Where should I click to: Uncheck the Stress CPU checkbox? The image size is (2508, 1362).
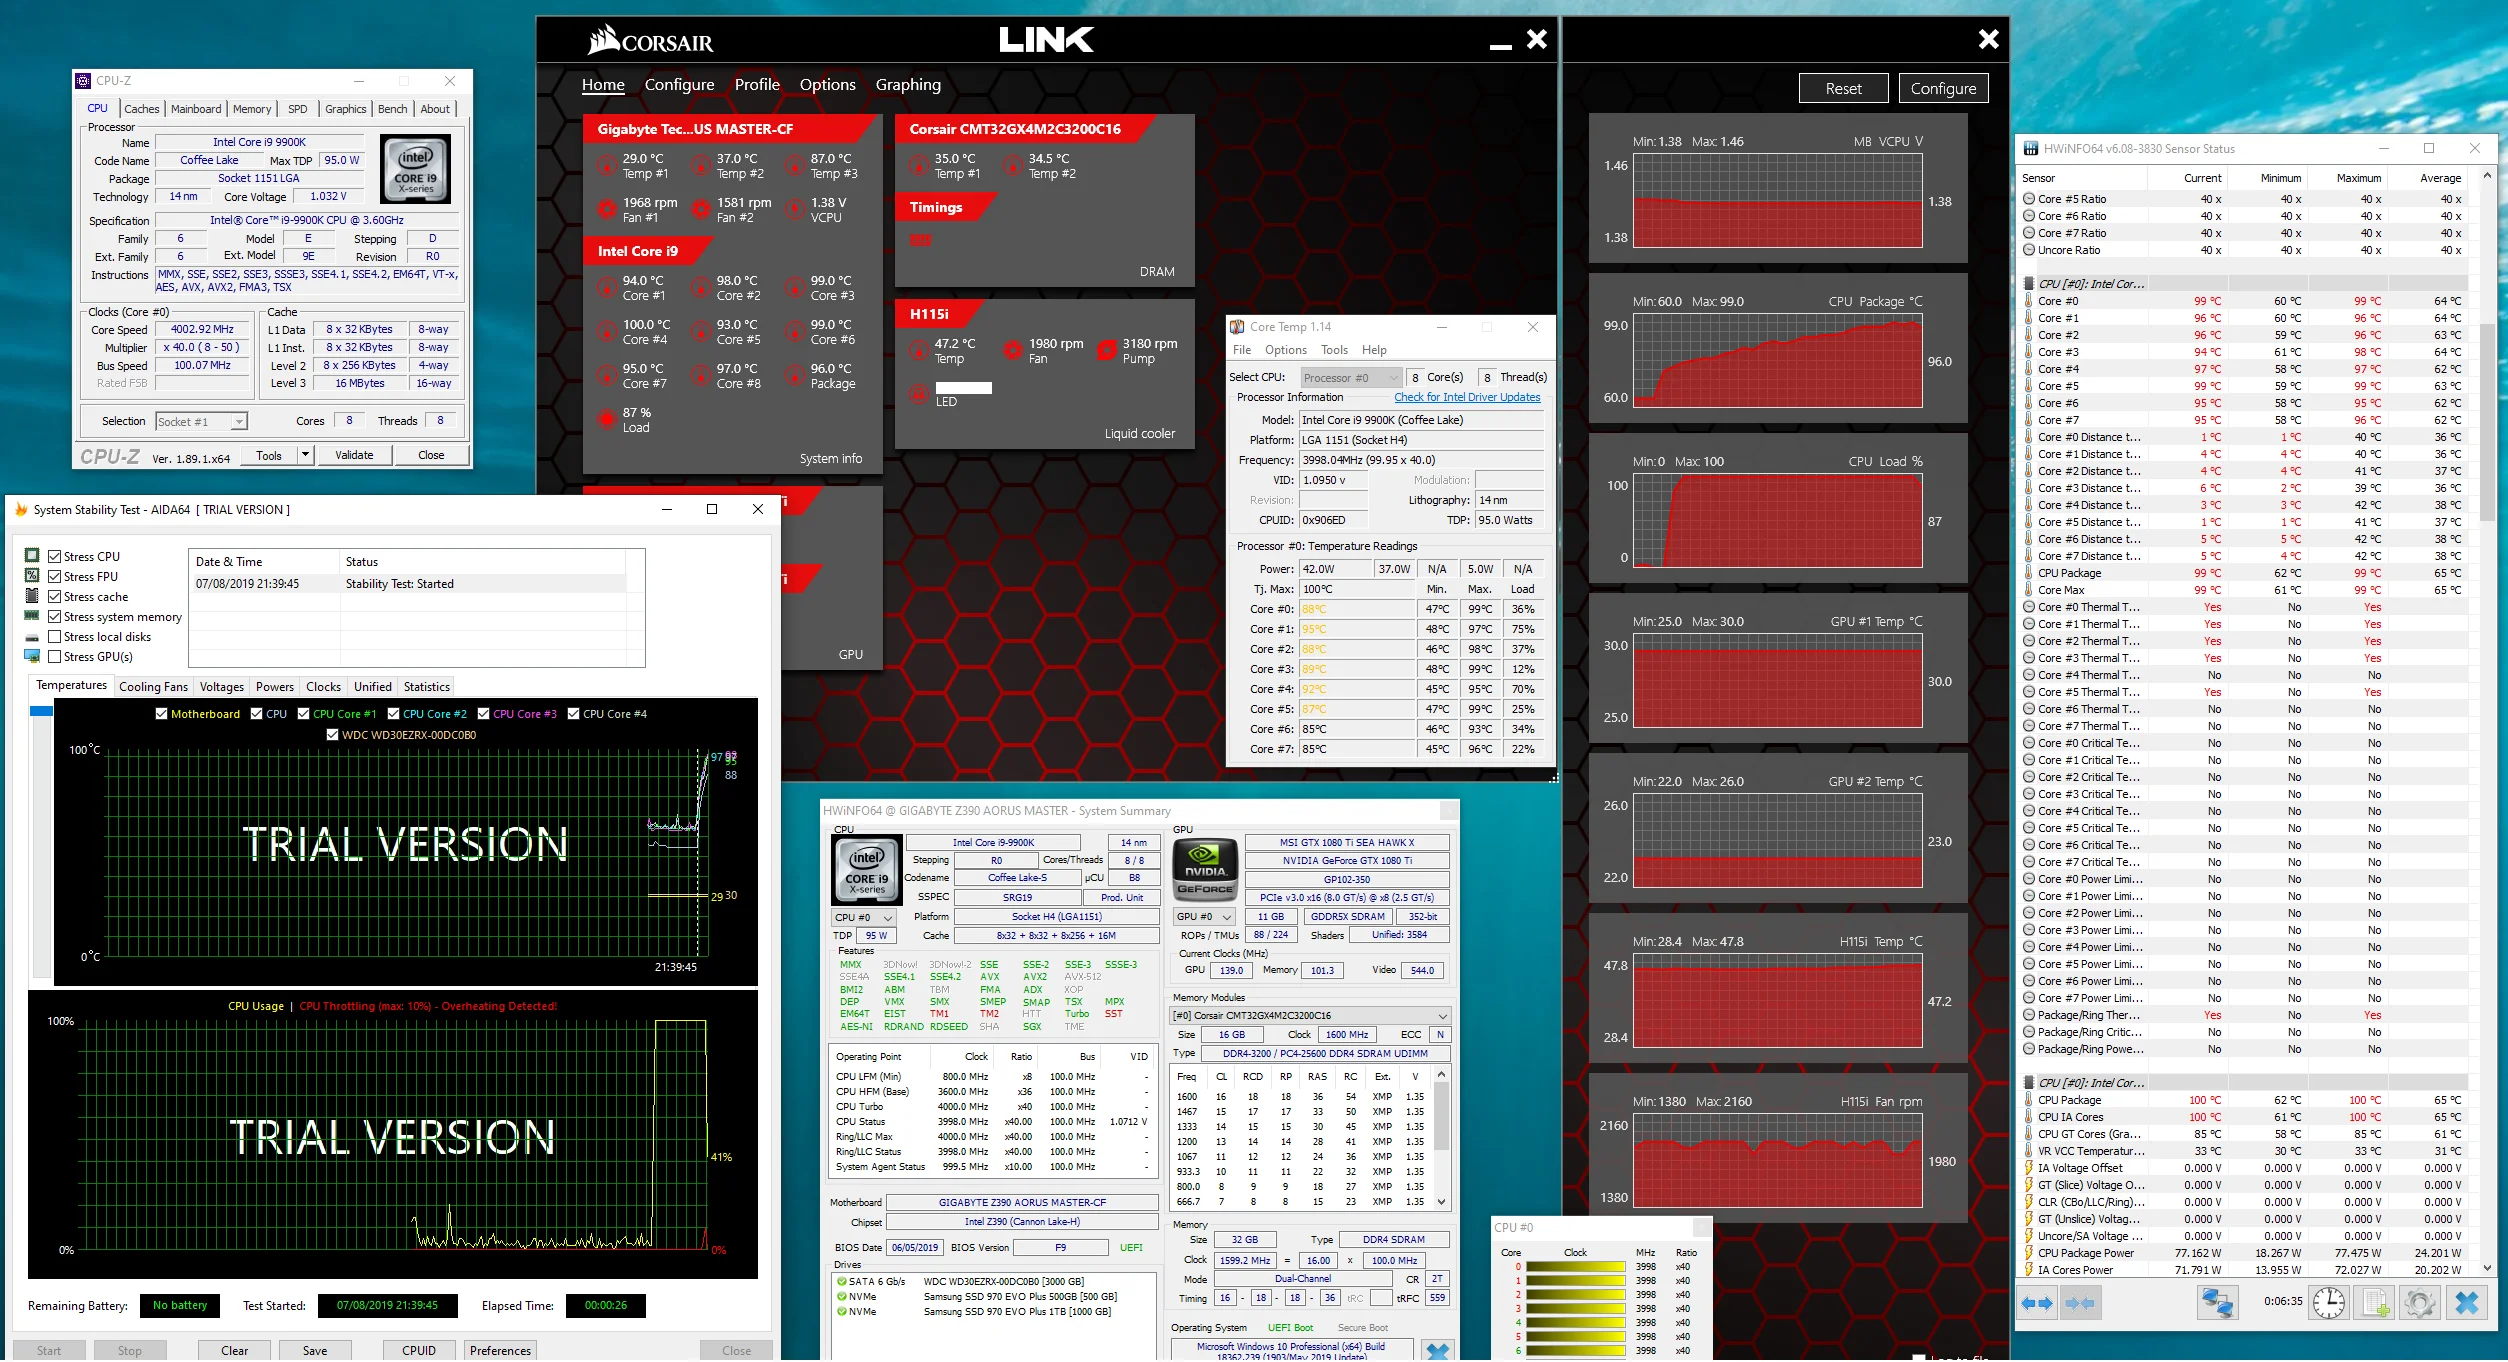click(55, 557)
